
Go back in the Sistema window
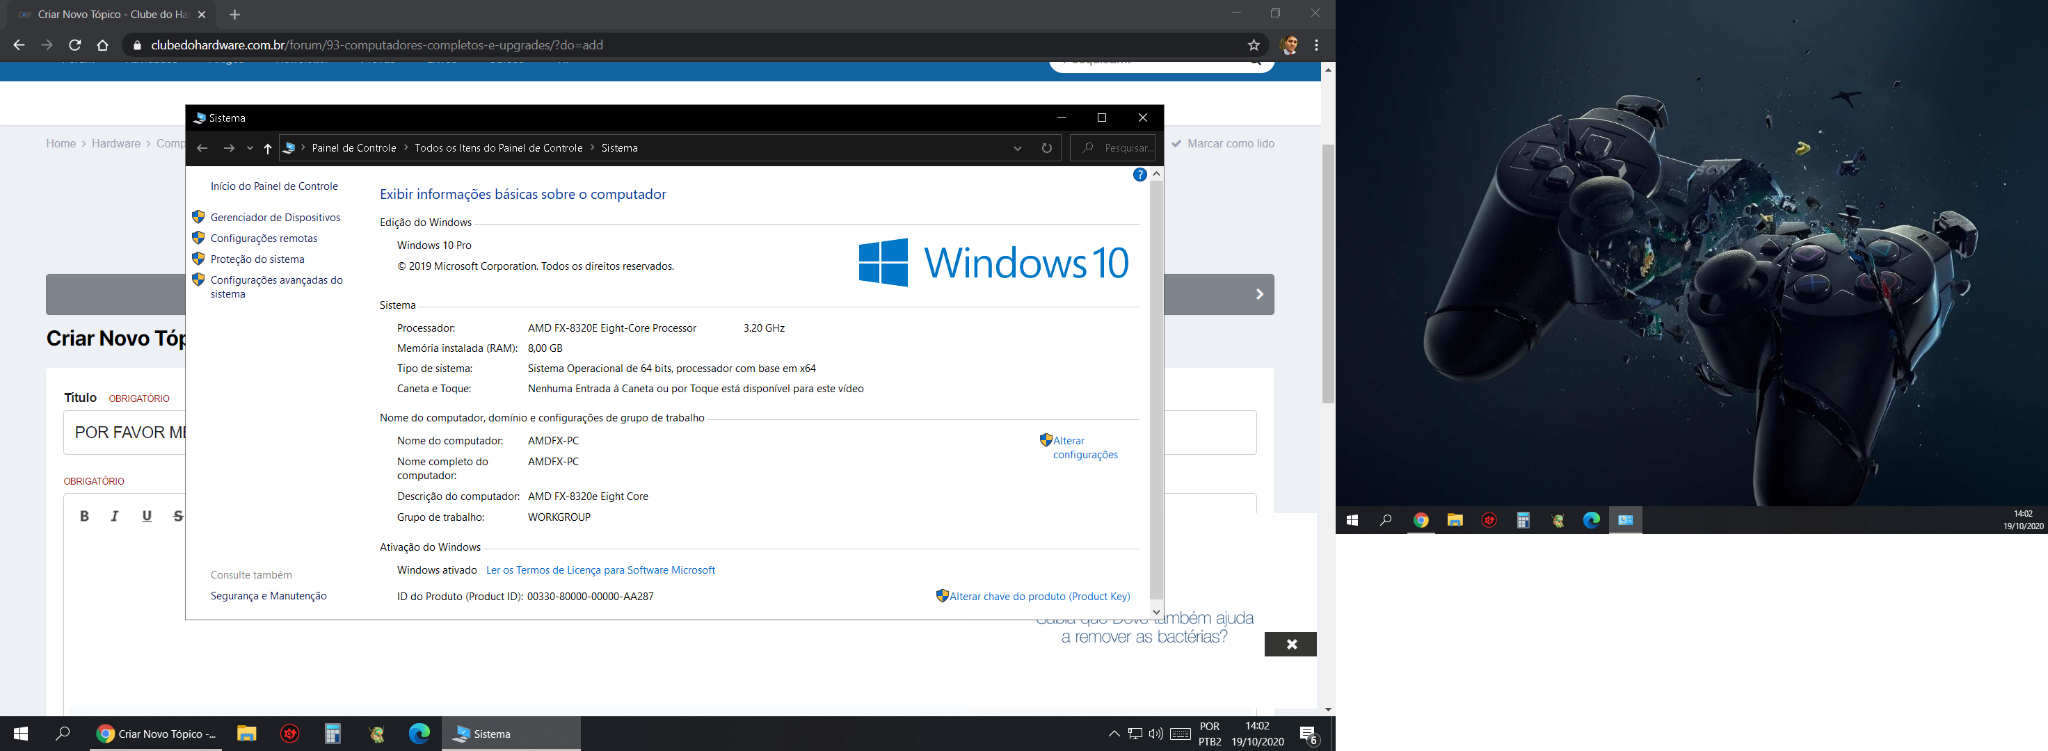point(202,148)
